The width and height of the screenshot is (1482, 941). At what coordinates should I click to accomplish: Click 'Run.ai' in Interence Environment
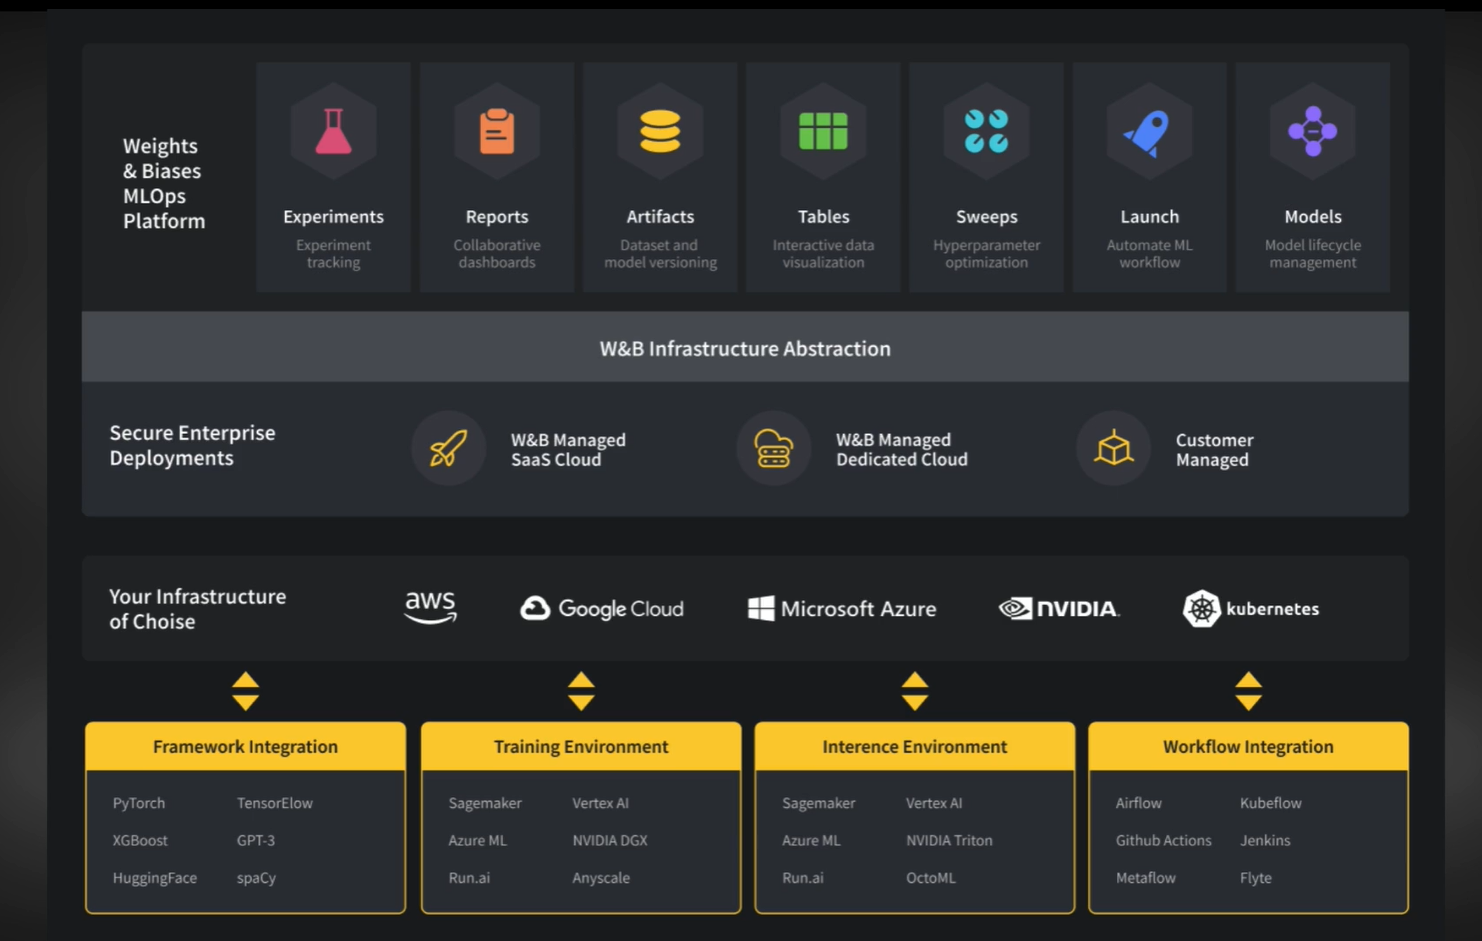803,878
